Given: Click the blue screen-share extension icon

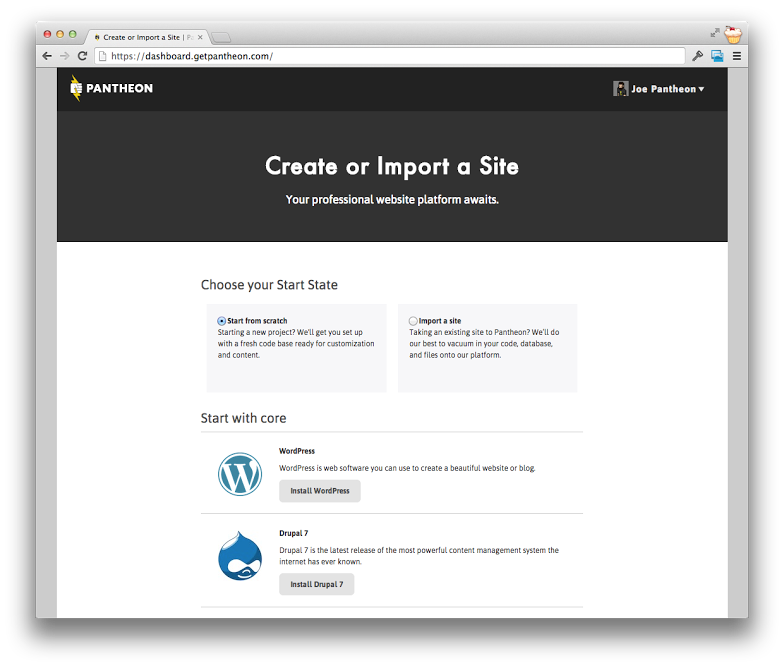Looking at the screenshot, I should pos(717,56).
